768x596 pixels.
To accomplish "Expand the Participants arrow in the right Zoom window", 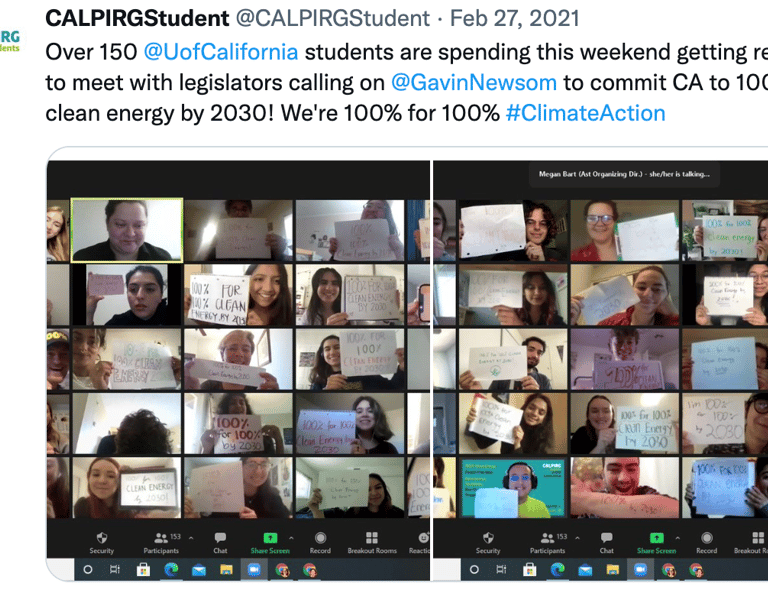I will (x=578, y=537).
